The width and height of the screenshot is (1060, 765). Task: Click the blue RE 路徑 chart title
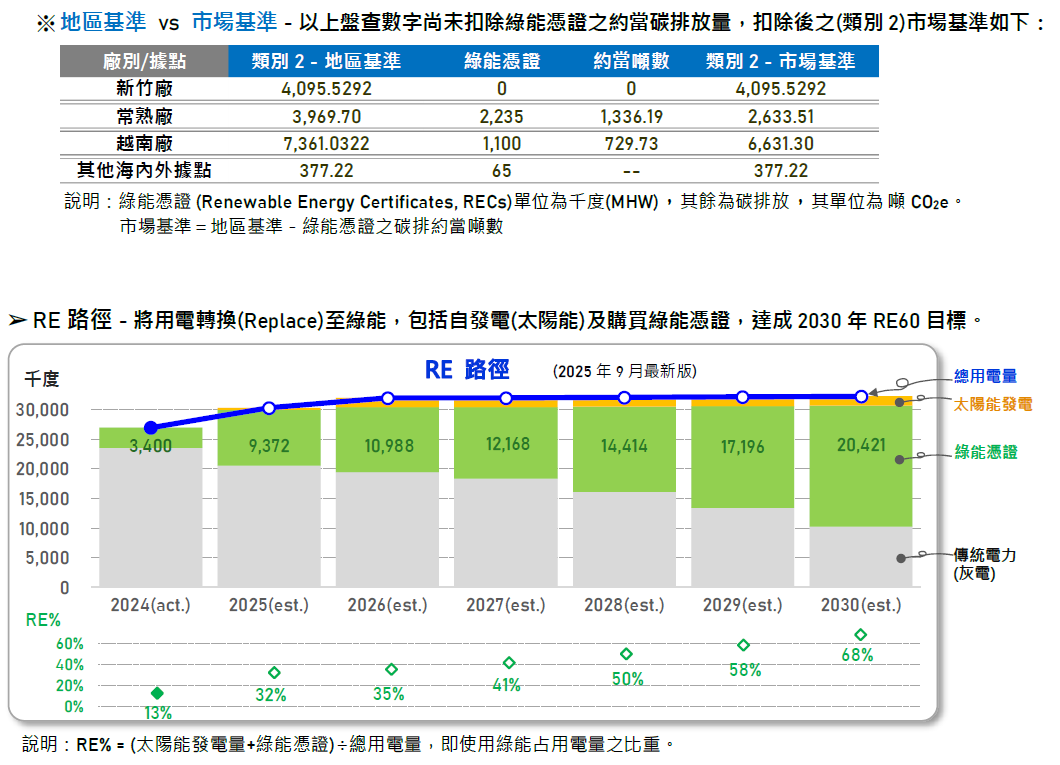pos(467,370)
